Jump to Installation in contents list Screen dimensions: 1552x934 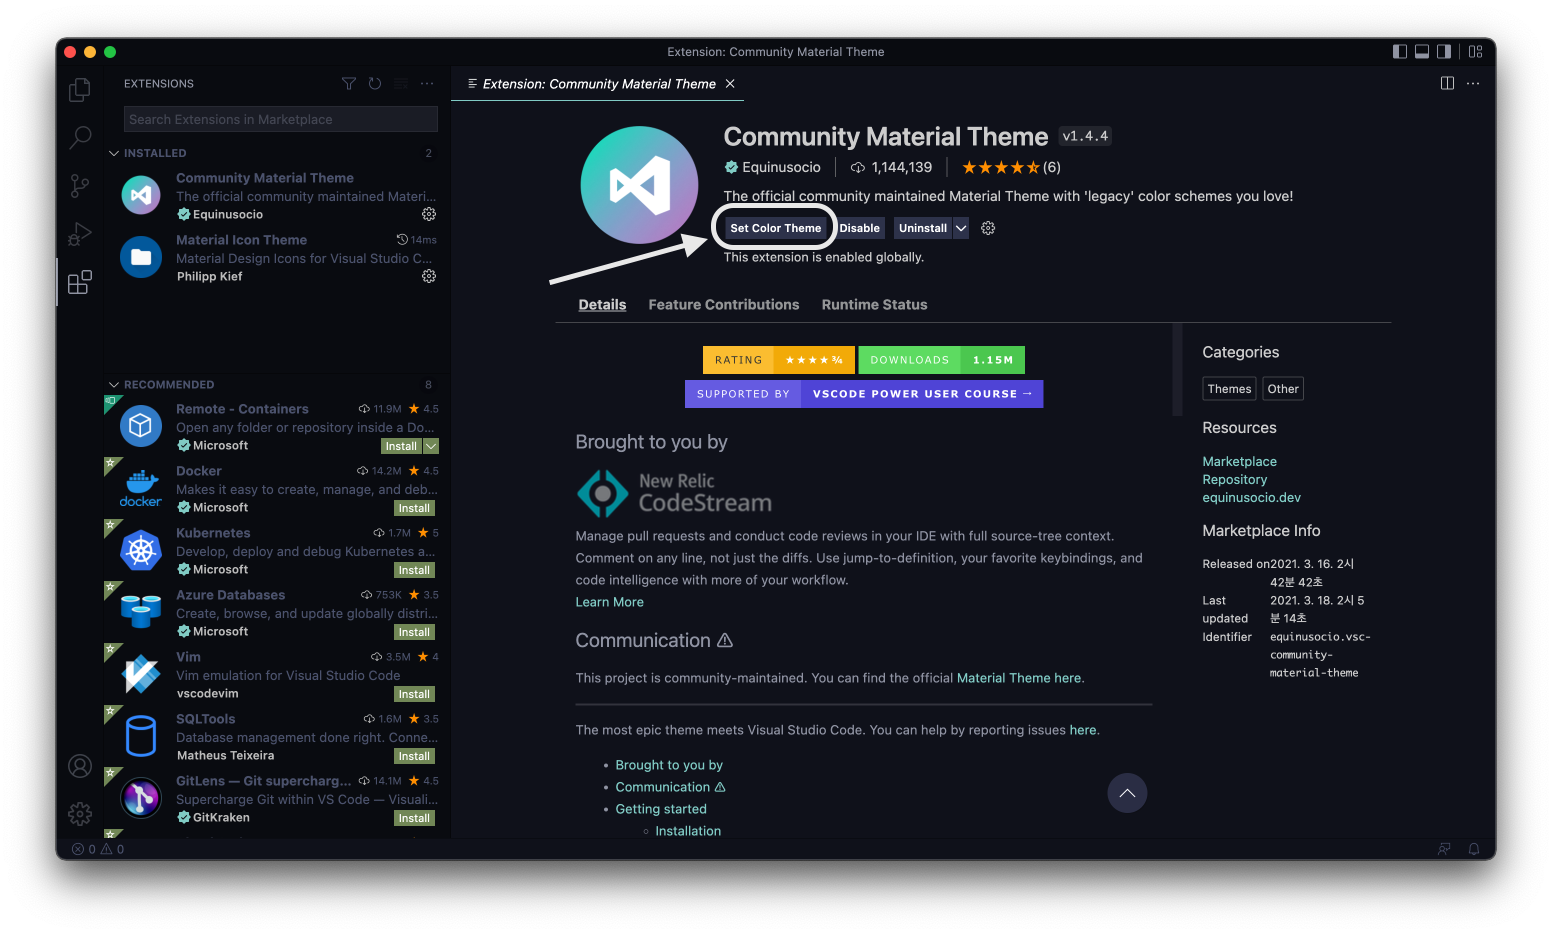pos(688,831)
